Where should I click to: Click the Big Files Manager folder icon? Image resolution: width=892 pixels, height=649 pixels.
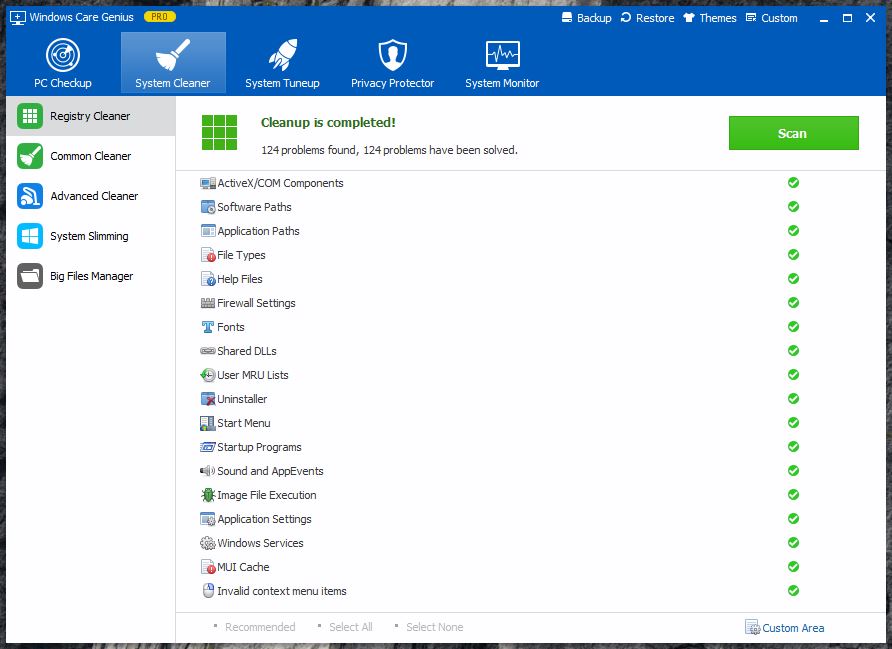tap(30, 276)
